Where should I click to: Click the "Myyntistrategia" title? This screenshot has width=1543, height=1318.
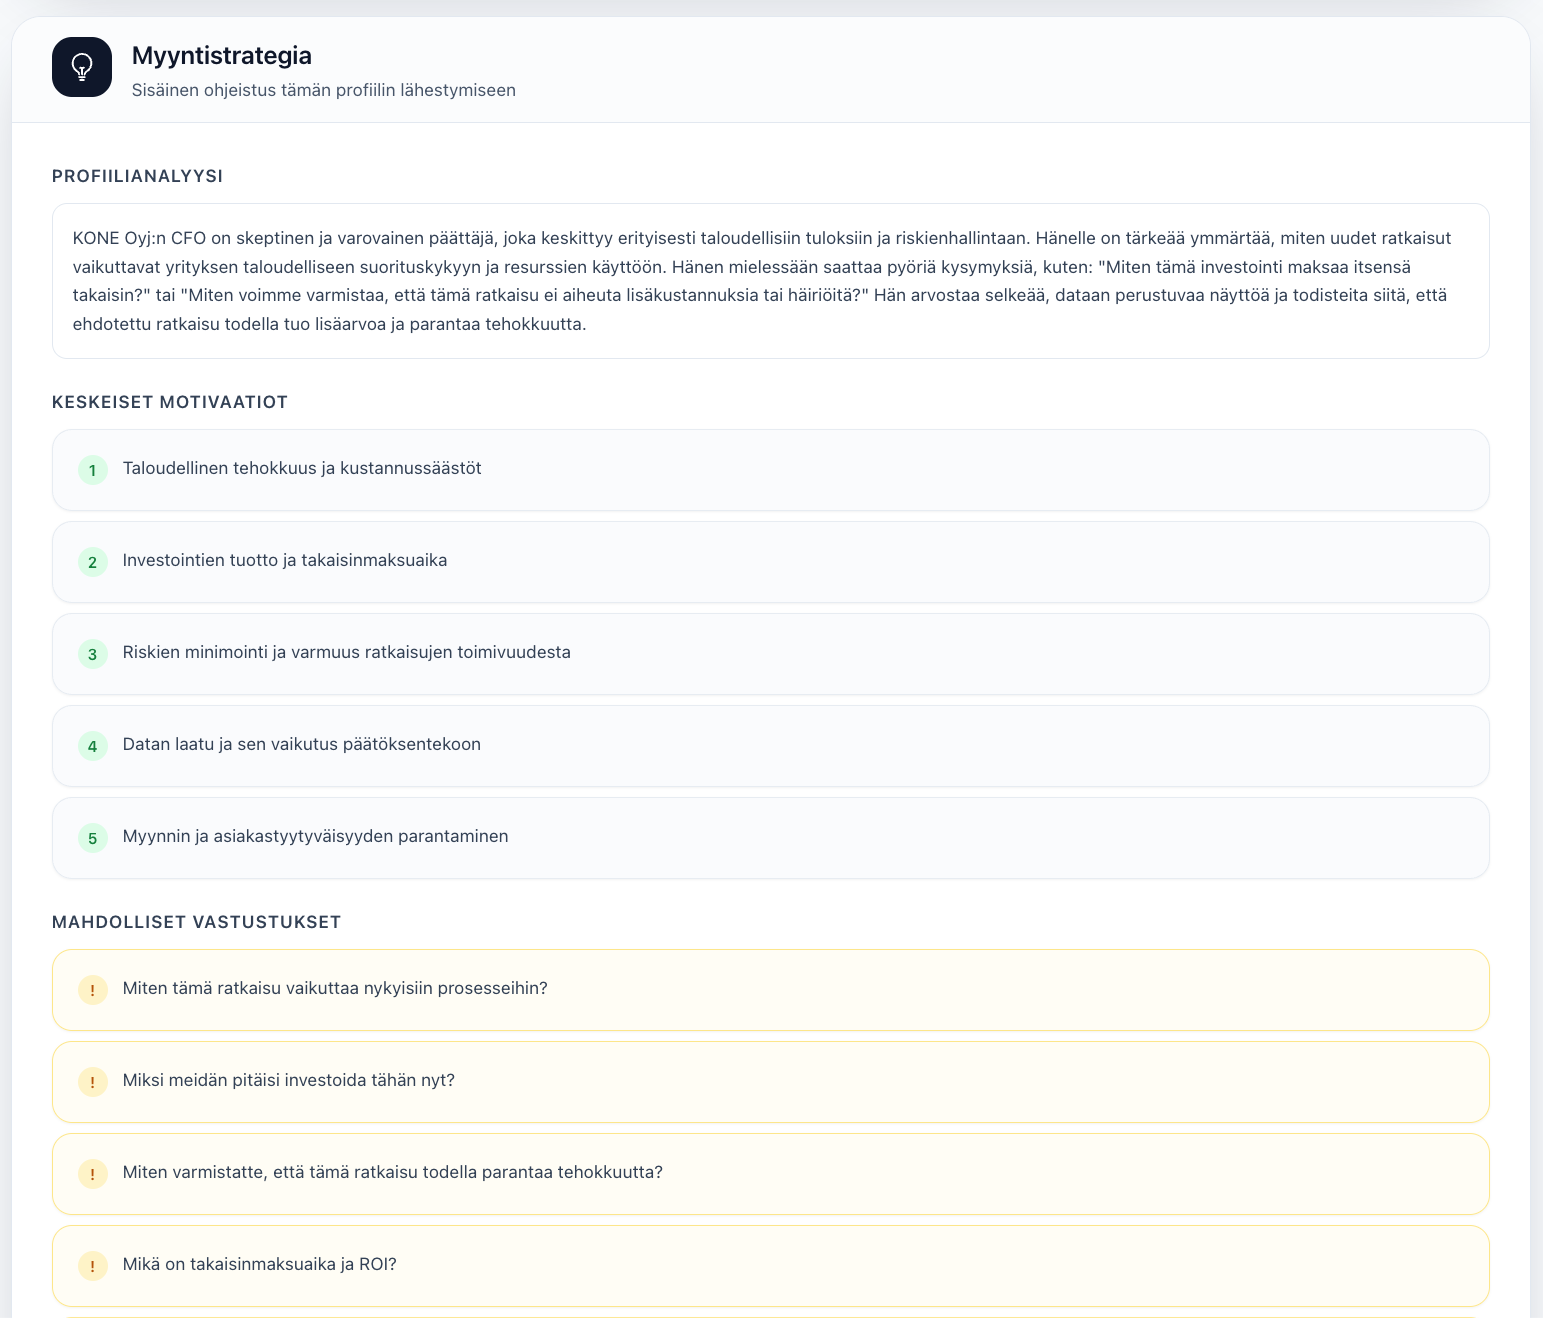pyautogui.click(x=222, y=55)
